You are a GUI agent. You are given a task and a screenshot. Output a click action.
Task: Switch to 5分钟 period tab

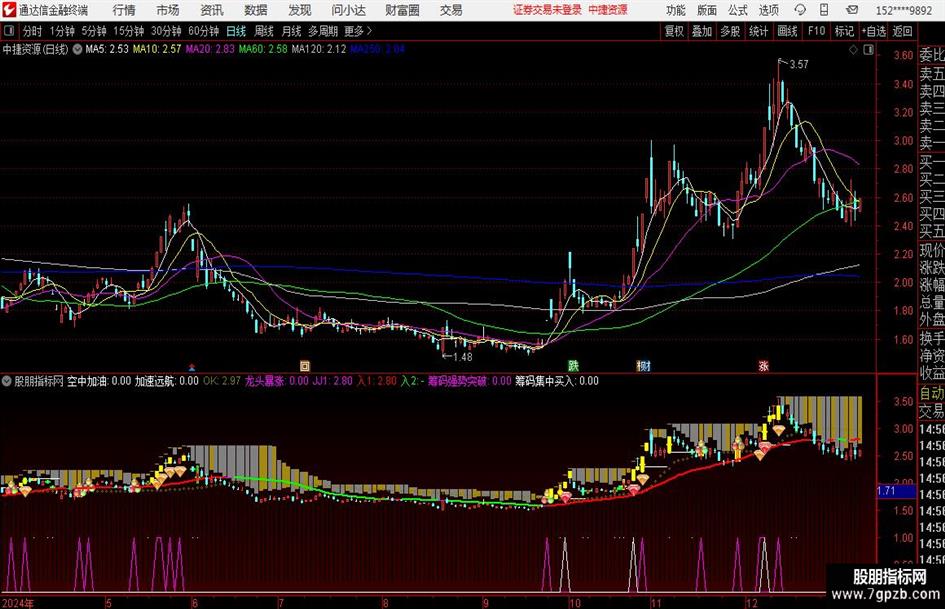coord(93,31)
